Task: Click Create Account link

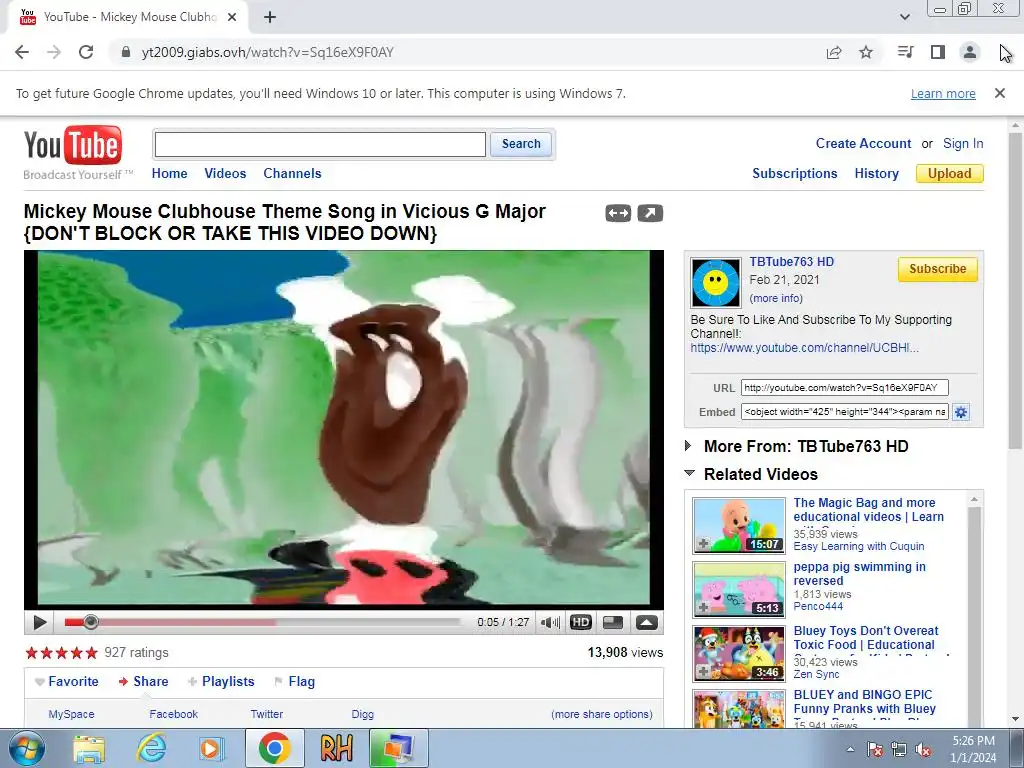Action: (863, 143)
